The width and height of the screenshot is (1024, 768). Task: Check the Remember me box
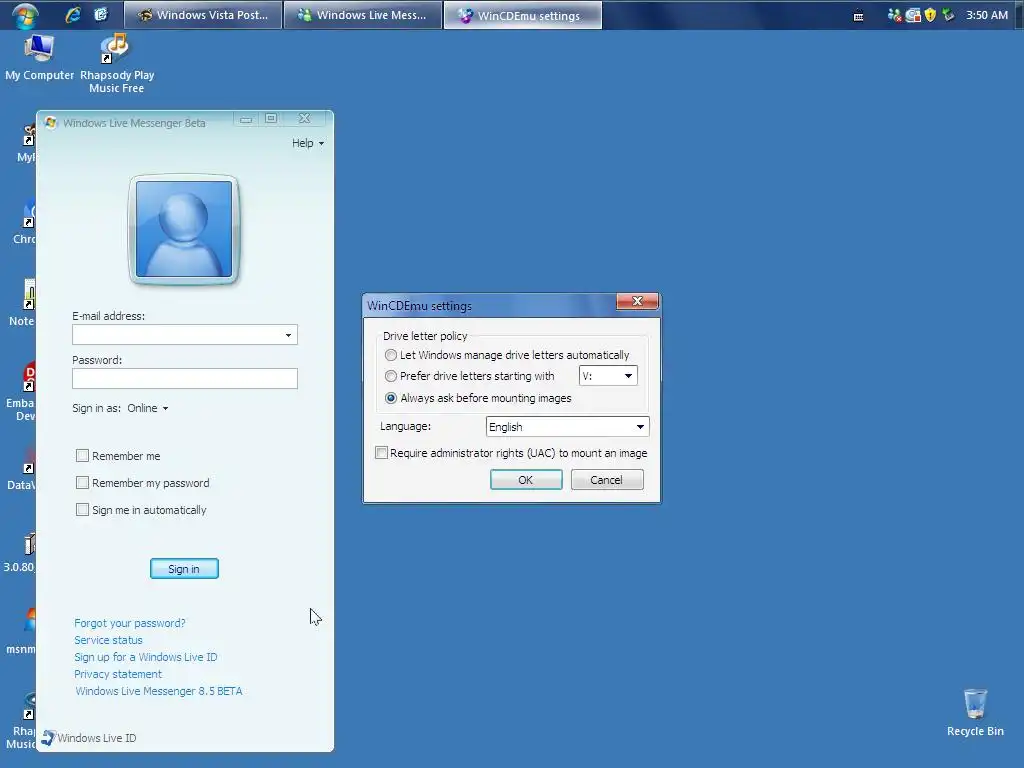pos(82,456)
